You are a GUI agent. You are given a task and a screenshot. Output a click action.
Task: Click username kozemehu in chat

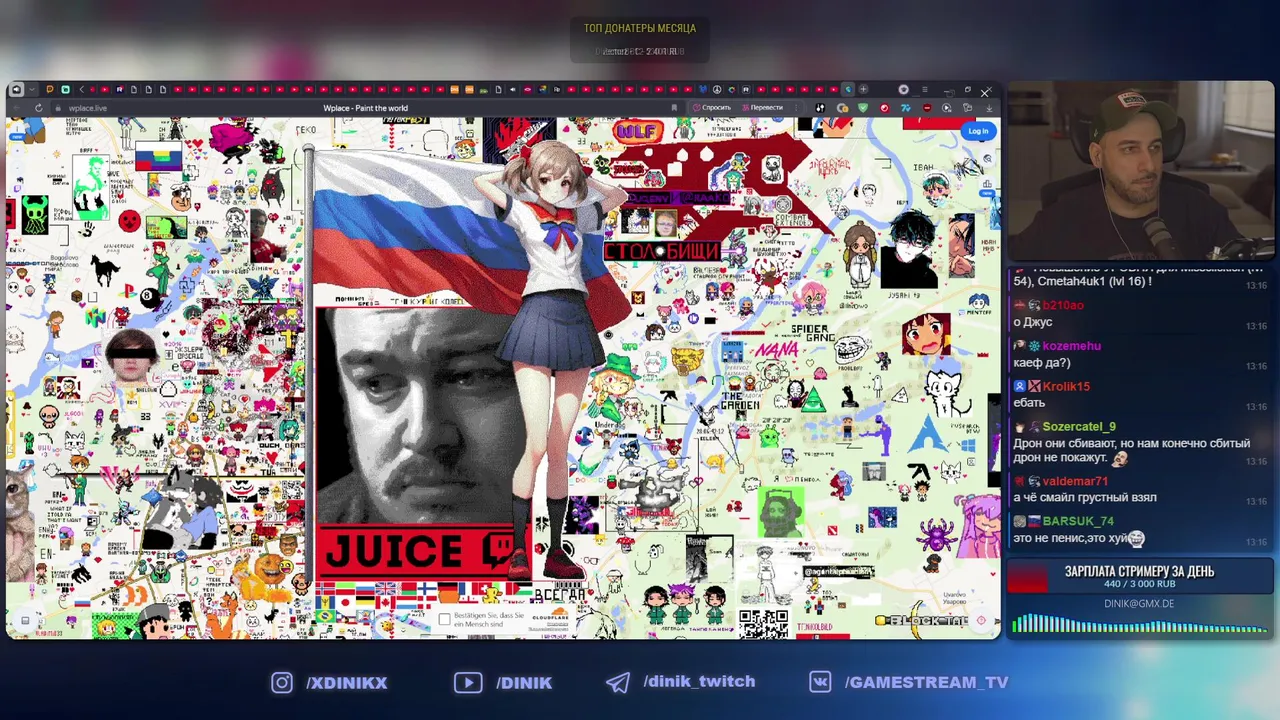pyautogui.click(x=1071, y=345)
